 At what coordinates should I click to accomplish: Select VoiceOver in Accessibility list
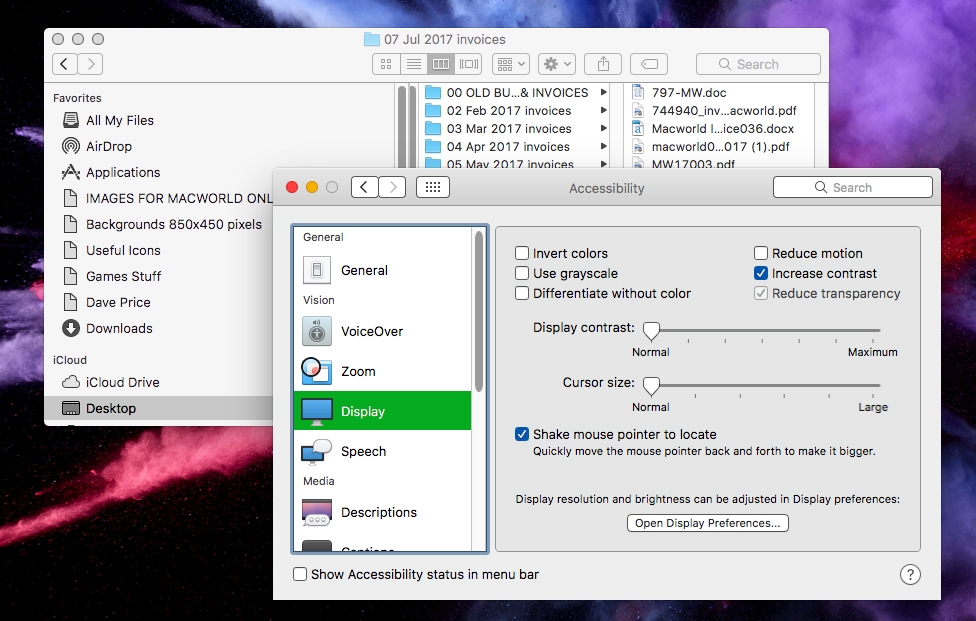371,331
